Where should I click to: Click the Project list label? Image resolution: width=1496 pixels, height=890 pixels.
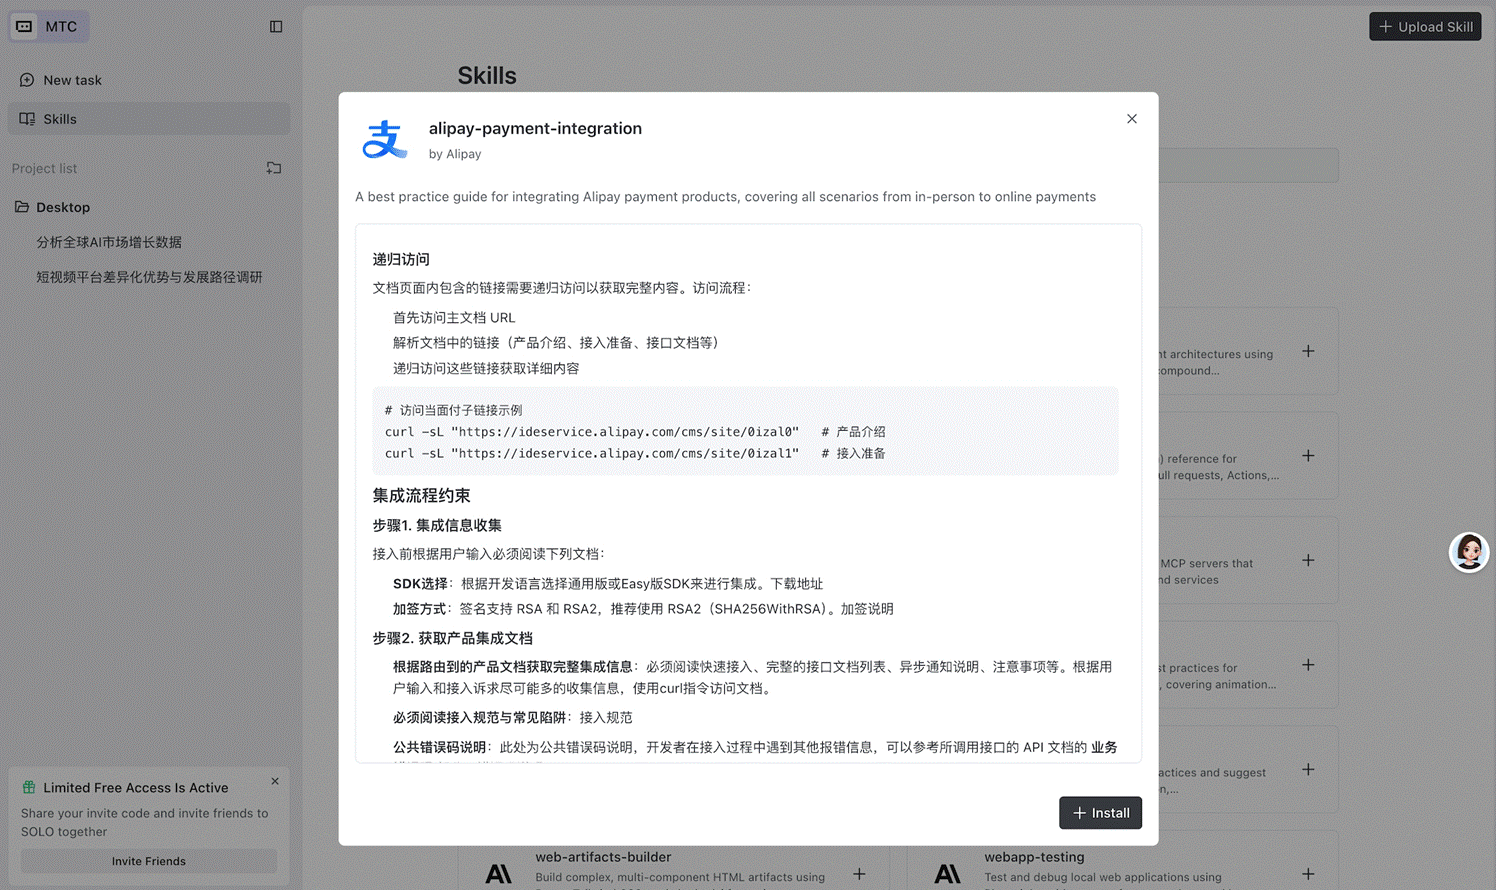pyautogui.click(x=44, y=169)
